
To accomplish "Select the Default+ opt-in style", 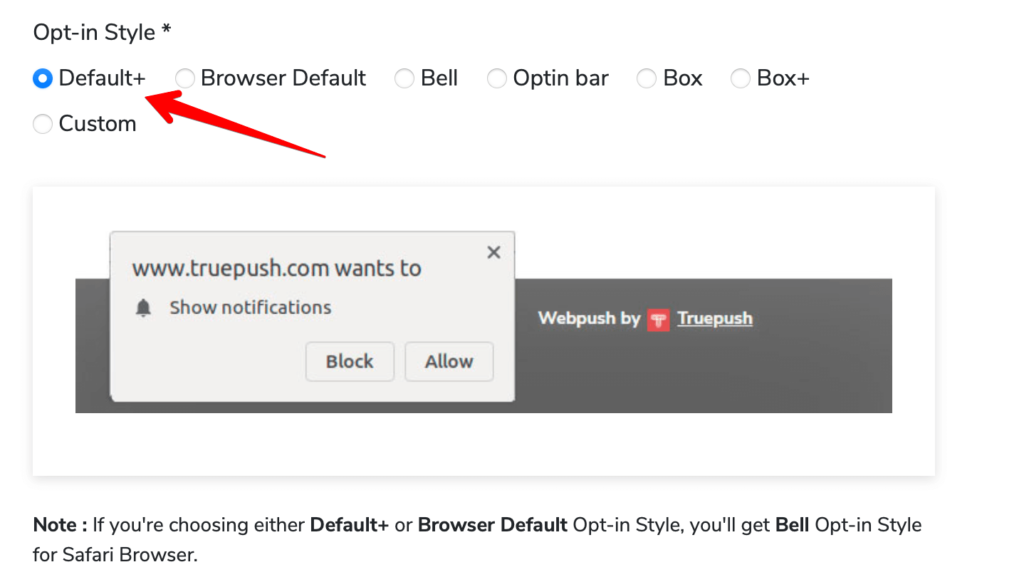I will point(42,77).
